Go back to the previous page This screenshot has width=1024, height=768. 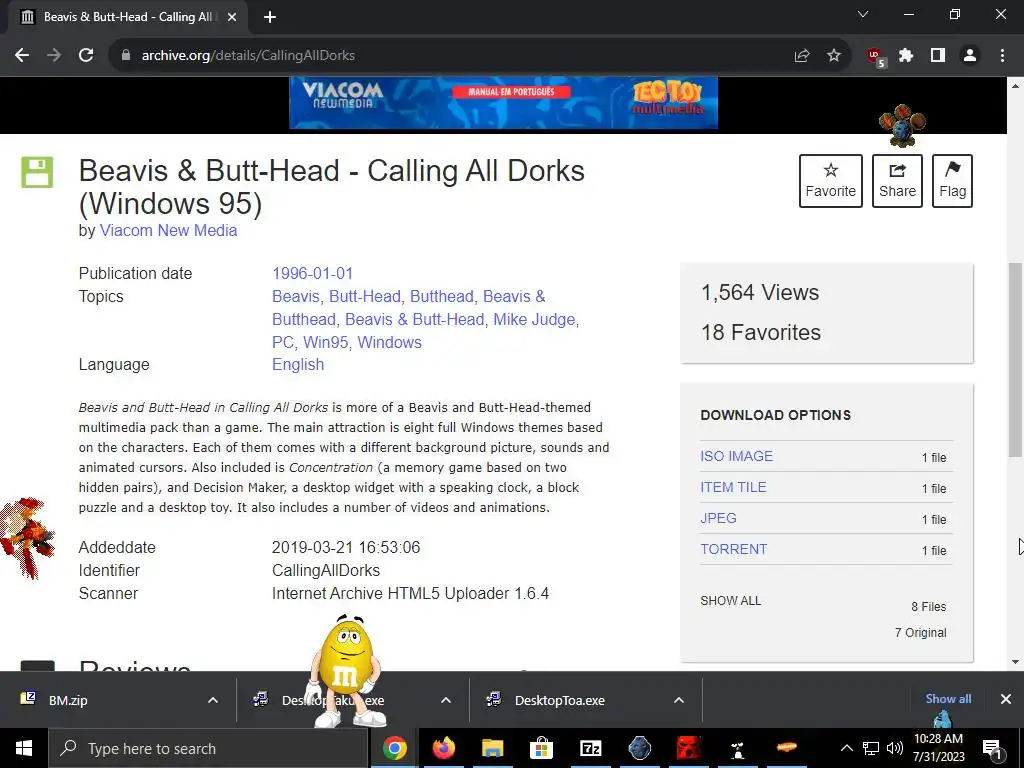tap(22, 56)
